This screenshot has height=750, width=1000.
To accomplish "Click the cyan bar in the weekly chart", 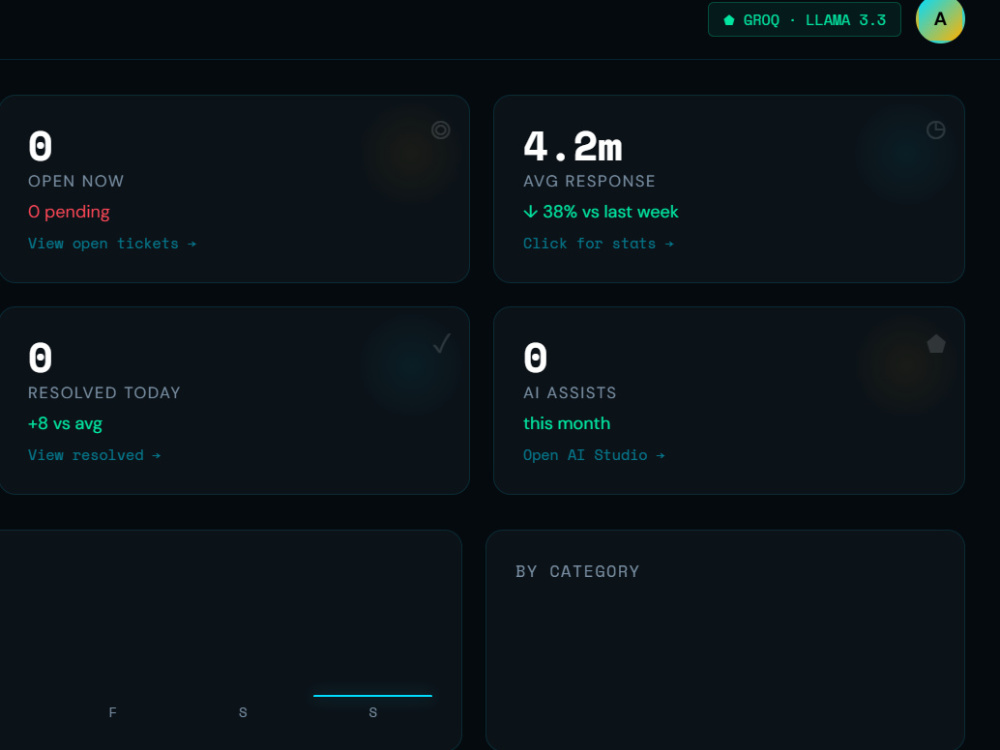I will tap(373, 696).
